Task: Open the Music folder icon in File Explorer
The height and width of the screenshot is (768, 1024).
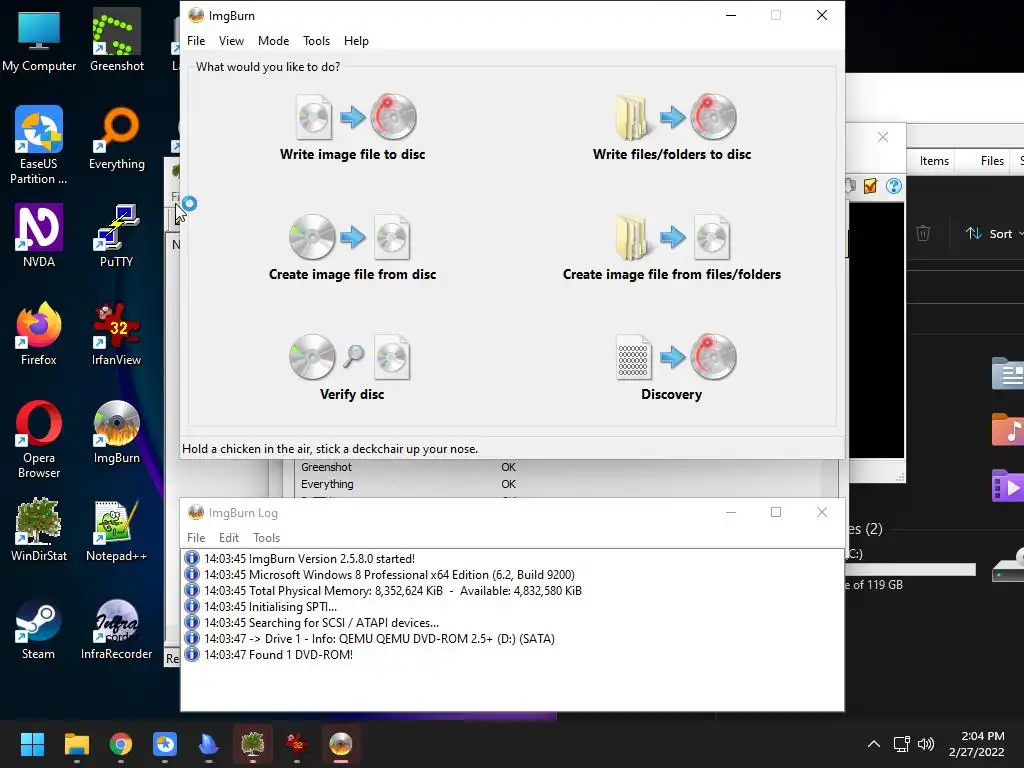Action: click(x=1008, y=430)
